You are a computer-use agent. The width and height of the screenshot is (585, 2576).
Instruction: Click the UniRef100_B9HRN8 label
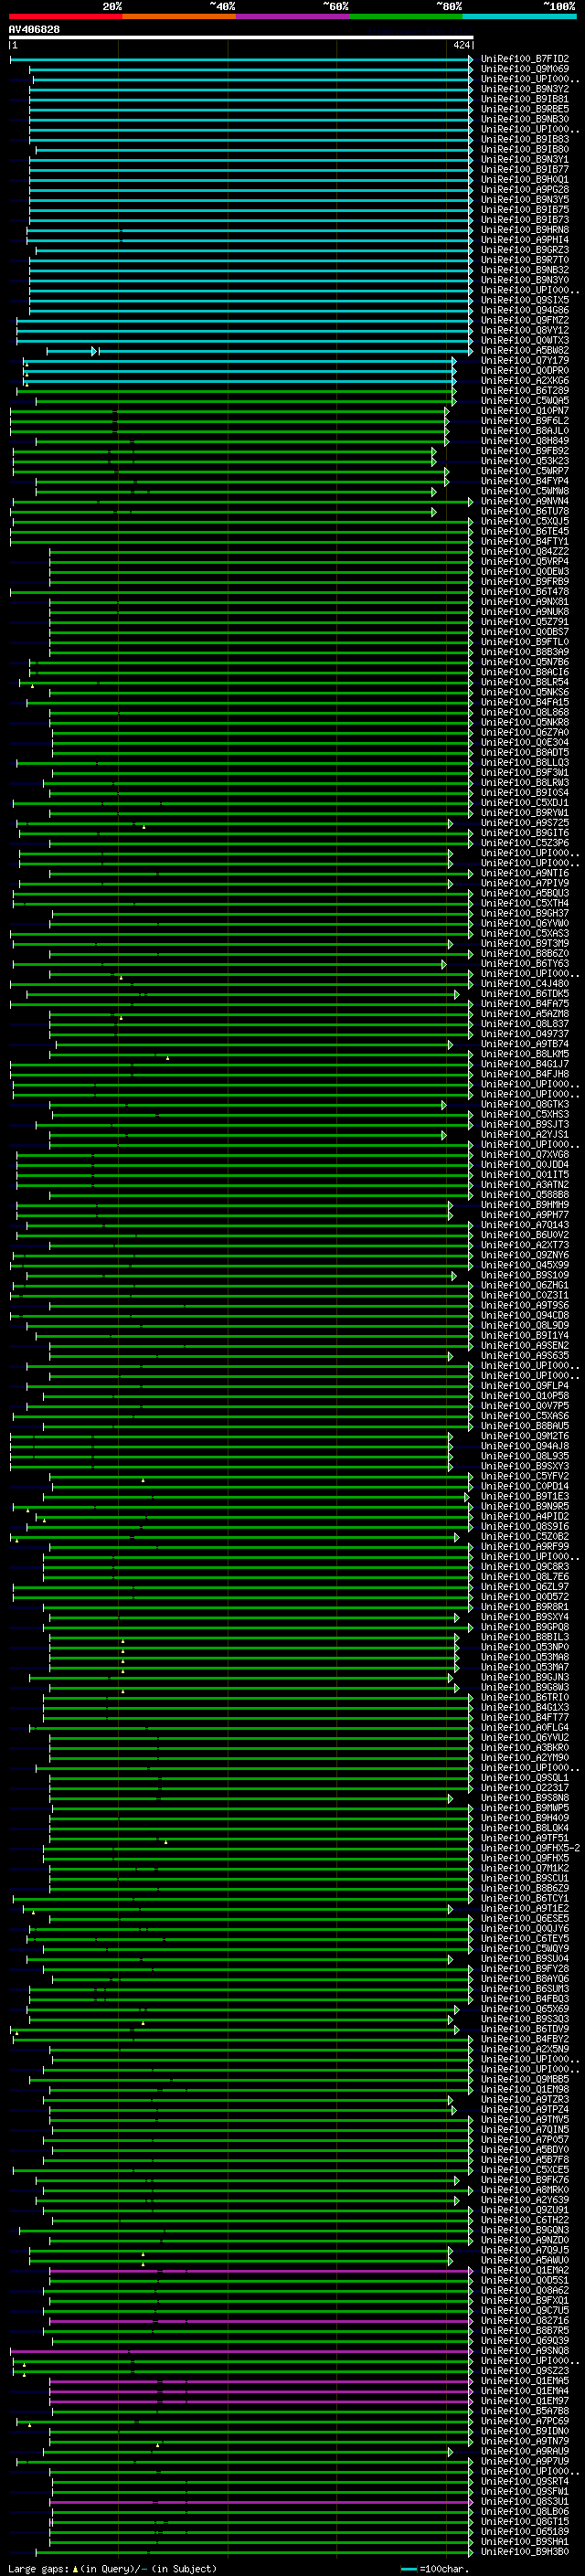525,230
